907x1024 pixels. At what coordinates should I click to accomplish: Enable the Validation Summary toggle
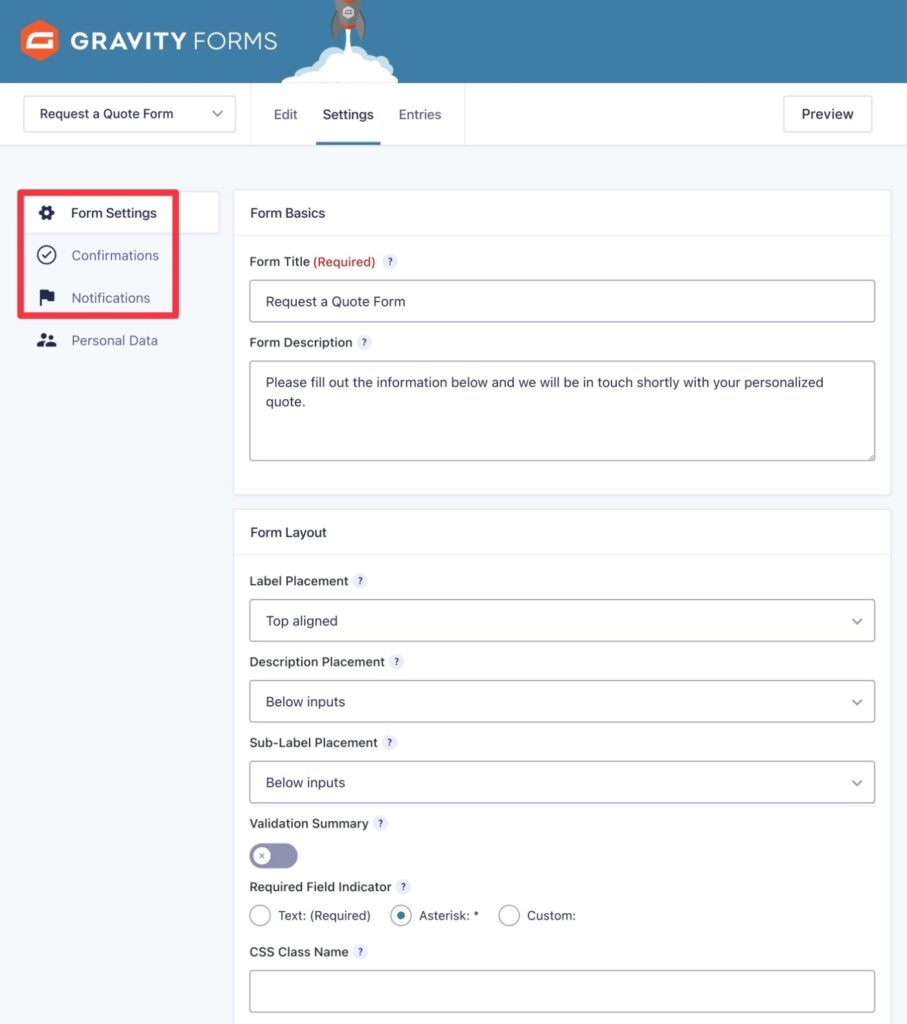coord(272,856)
